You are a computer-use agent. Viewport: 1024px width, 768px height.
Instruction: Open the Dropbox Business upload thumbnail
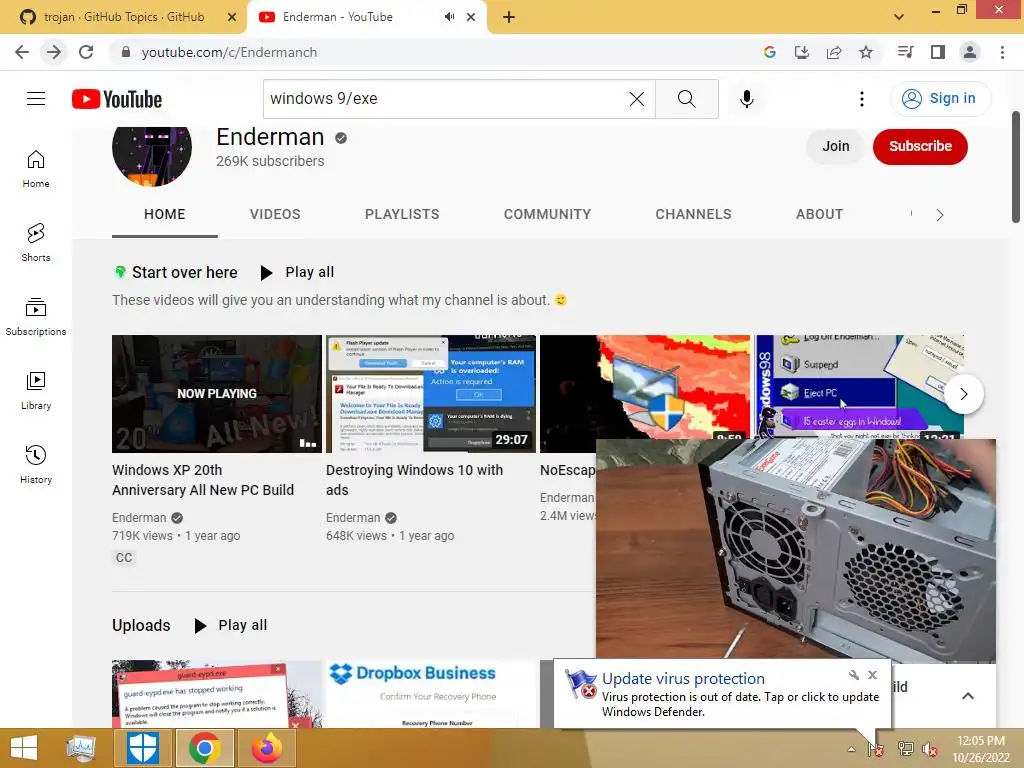point(431,694)
